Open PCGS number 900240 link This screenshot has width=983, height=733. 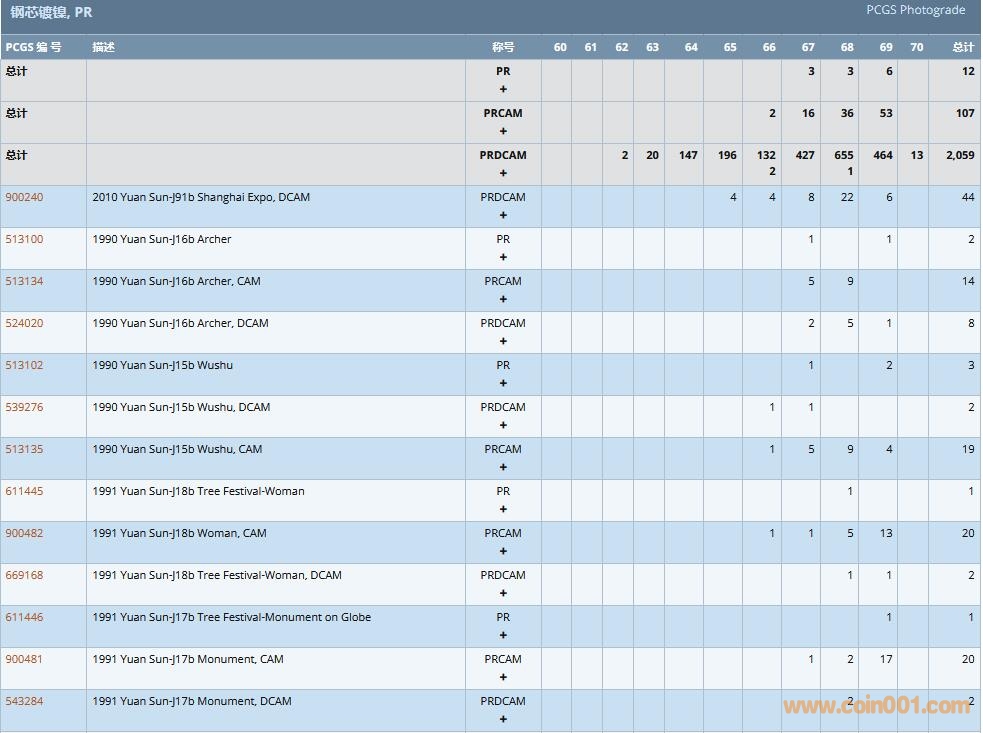[x=24, y=197]
